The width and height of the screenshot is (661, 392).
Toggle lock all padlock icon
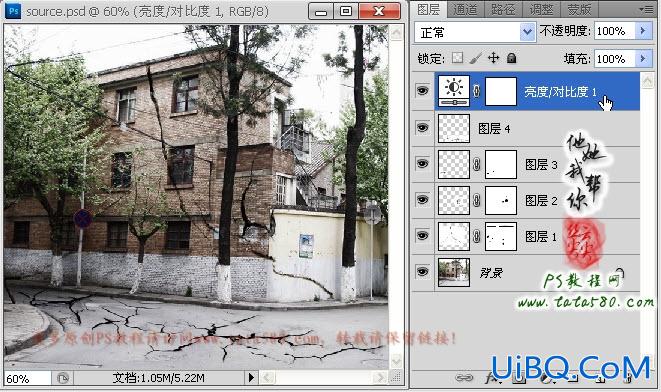click(511, 58)
